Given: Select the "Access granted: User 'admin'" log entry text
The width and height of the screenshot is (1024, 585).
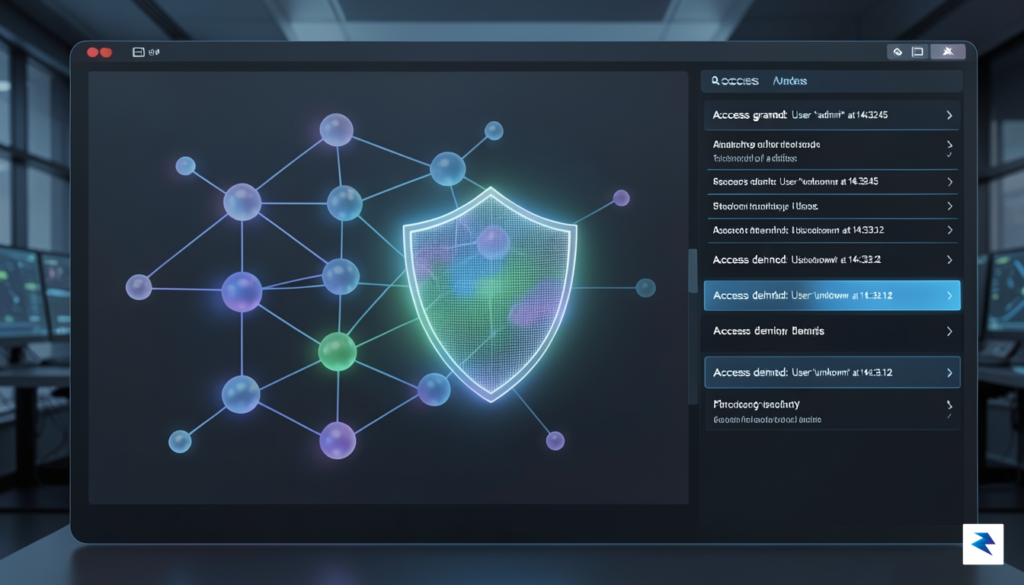Looking at the screenshot, I should pos(800,116).
